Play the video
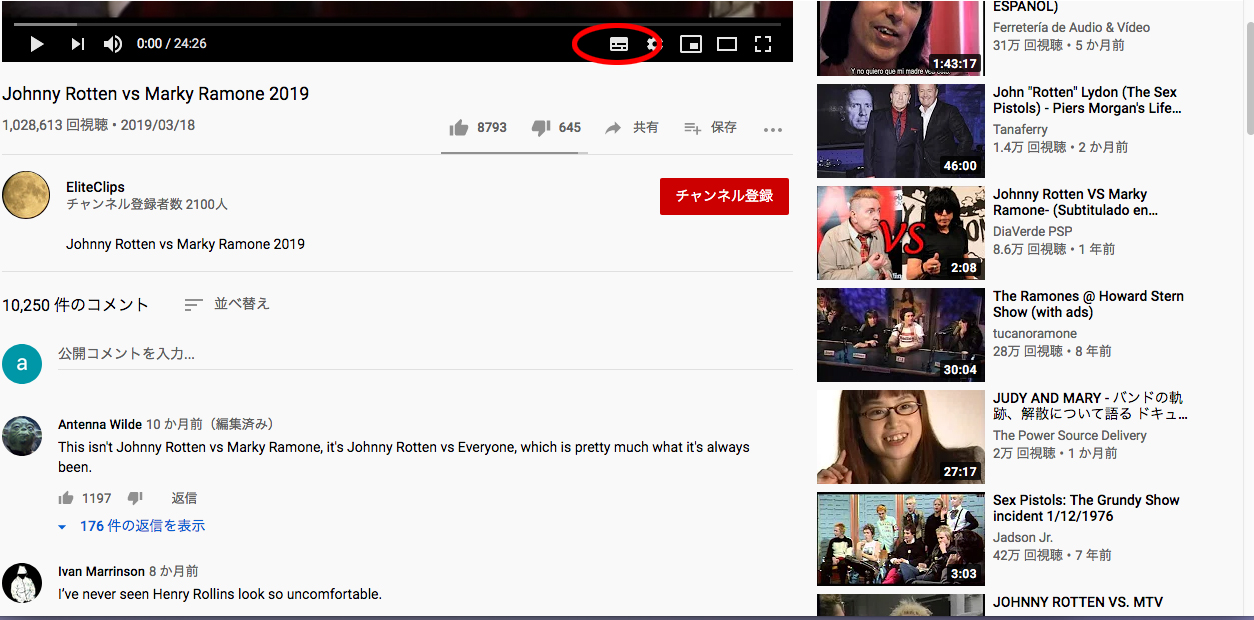The image size is (1254, 620). click(37, 44)
